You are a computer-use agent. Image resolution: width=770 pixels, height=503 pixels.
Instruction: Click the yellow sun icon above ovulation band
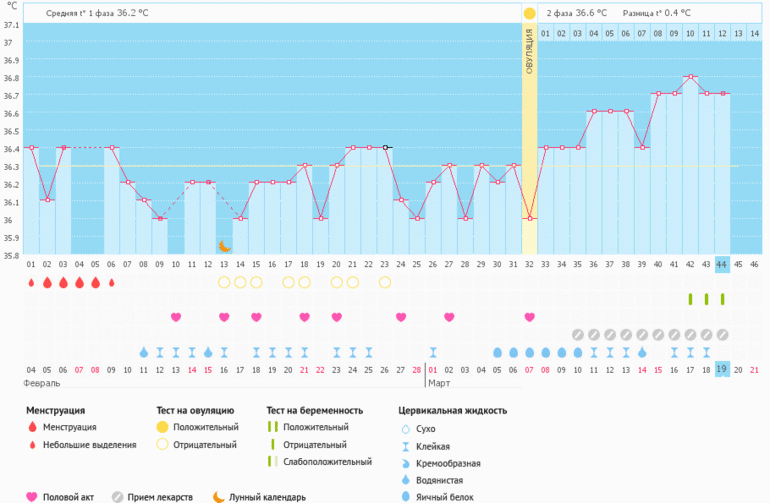coord(529,13)
